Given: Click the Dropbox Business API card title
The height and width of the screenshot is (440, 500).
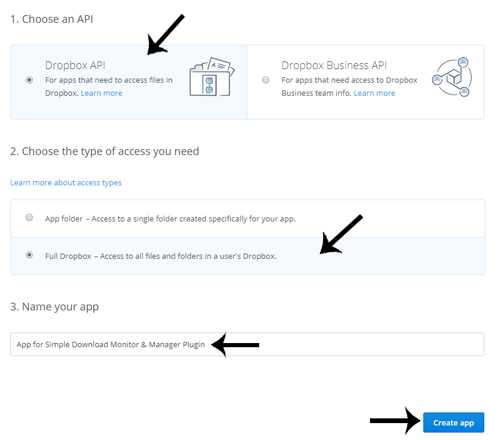Looking at the screenshot, I should (x=334, y=65).
